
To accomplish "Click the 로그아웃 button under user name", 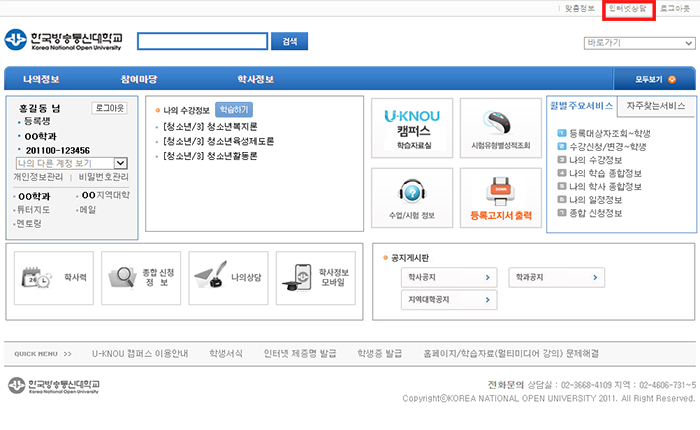I will [109, 107].
